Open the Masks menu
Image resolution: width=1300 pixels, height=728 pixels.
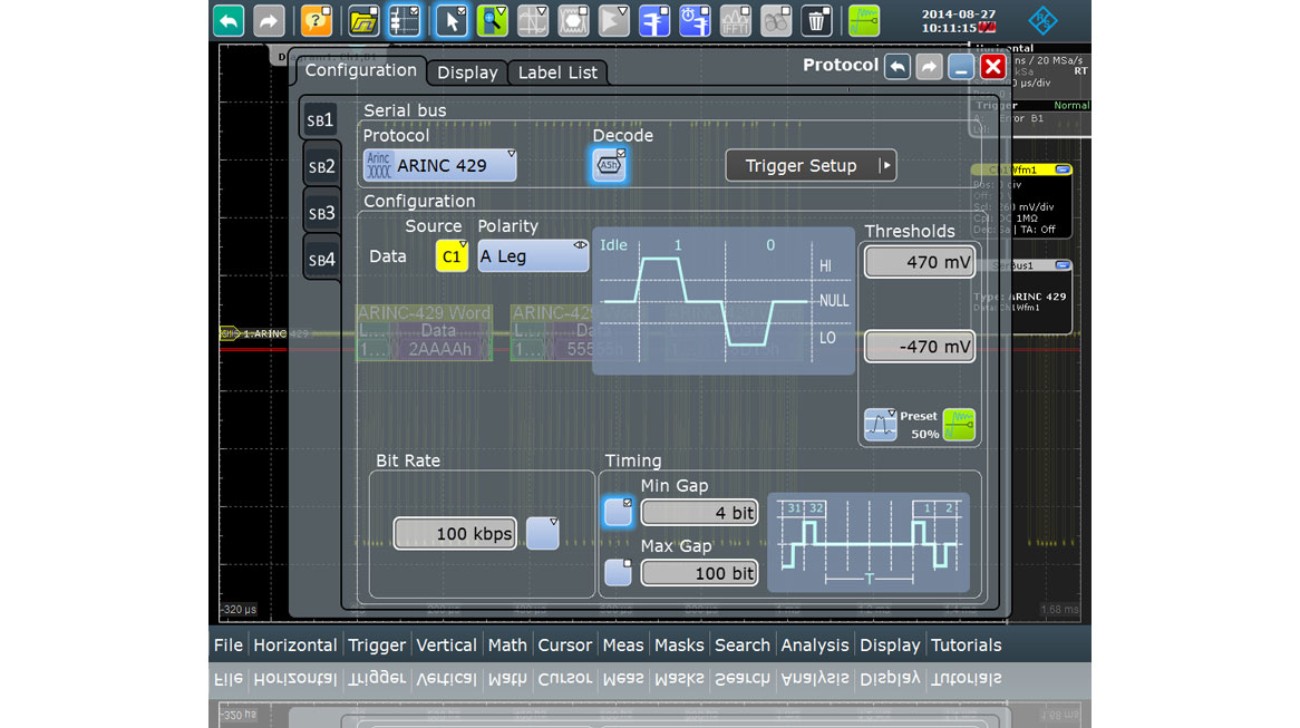679,645
